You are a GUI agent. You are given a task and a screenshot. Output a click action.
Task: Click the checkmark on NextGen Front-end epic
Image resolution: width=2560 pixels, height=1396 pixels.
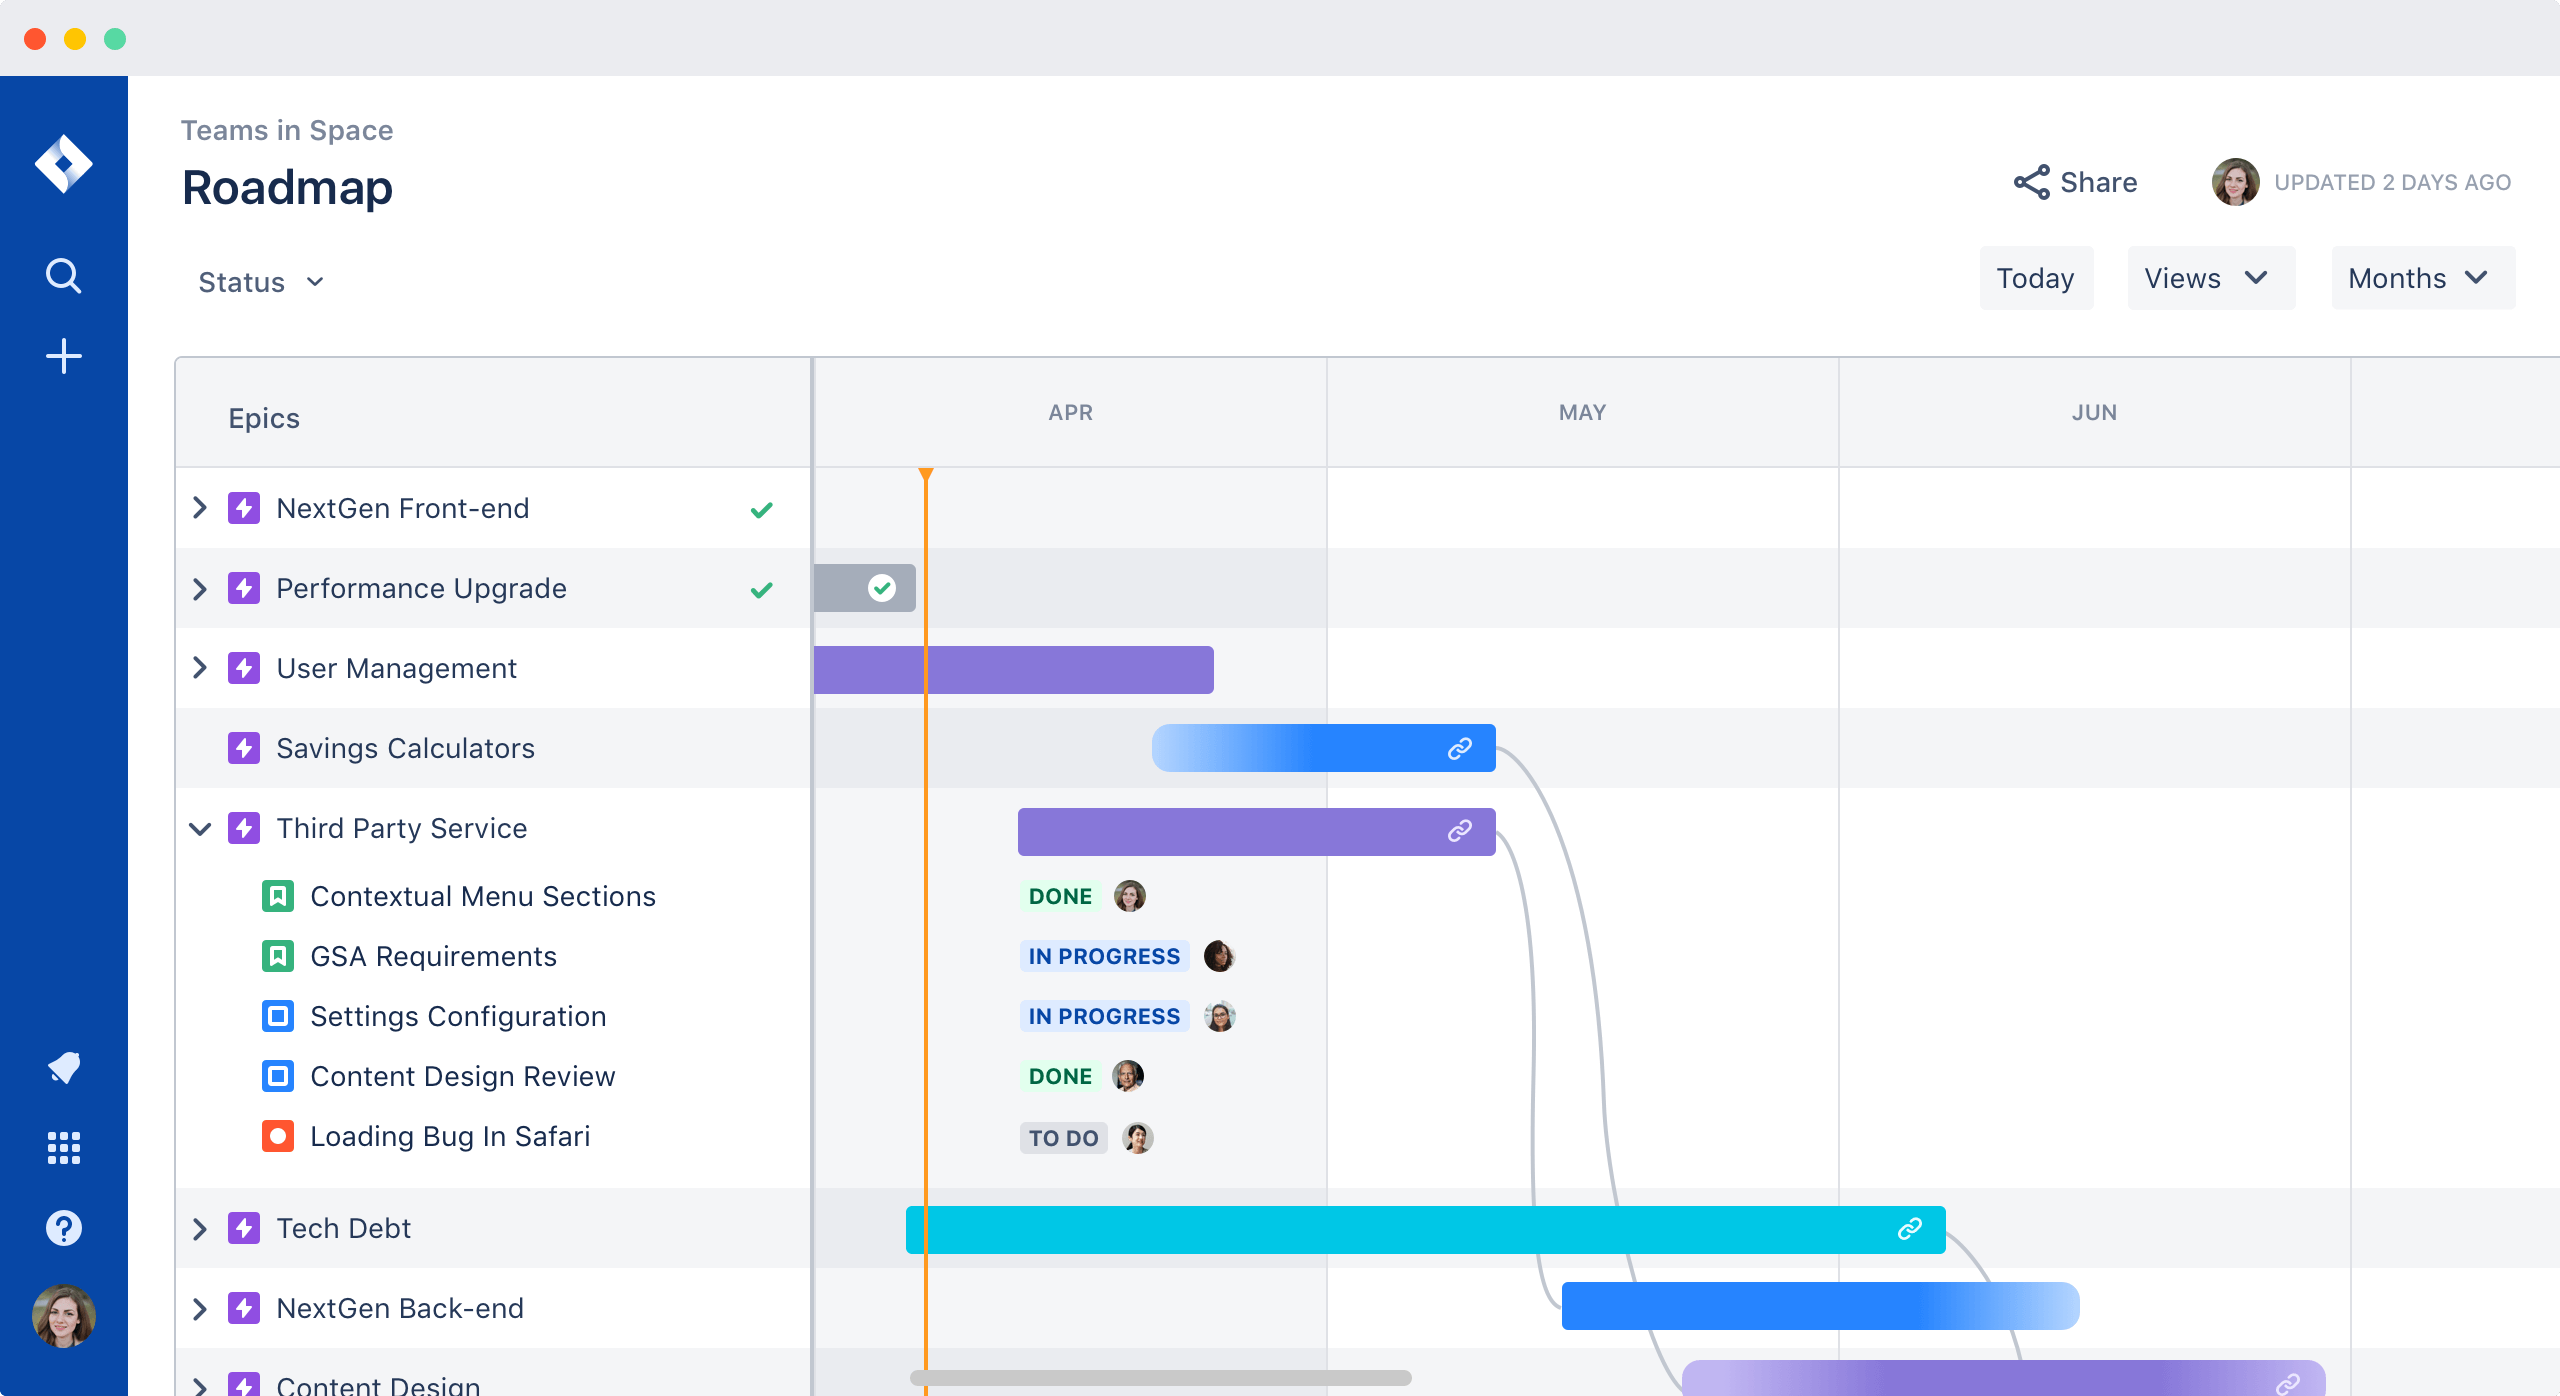click(x=763, y=509)
